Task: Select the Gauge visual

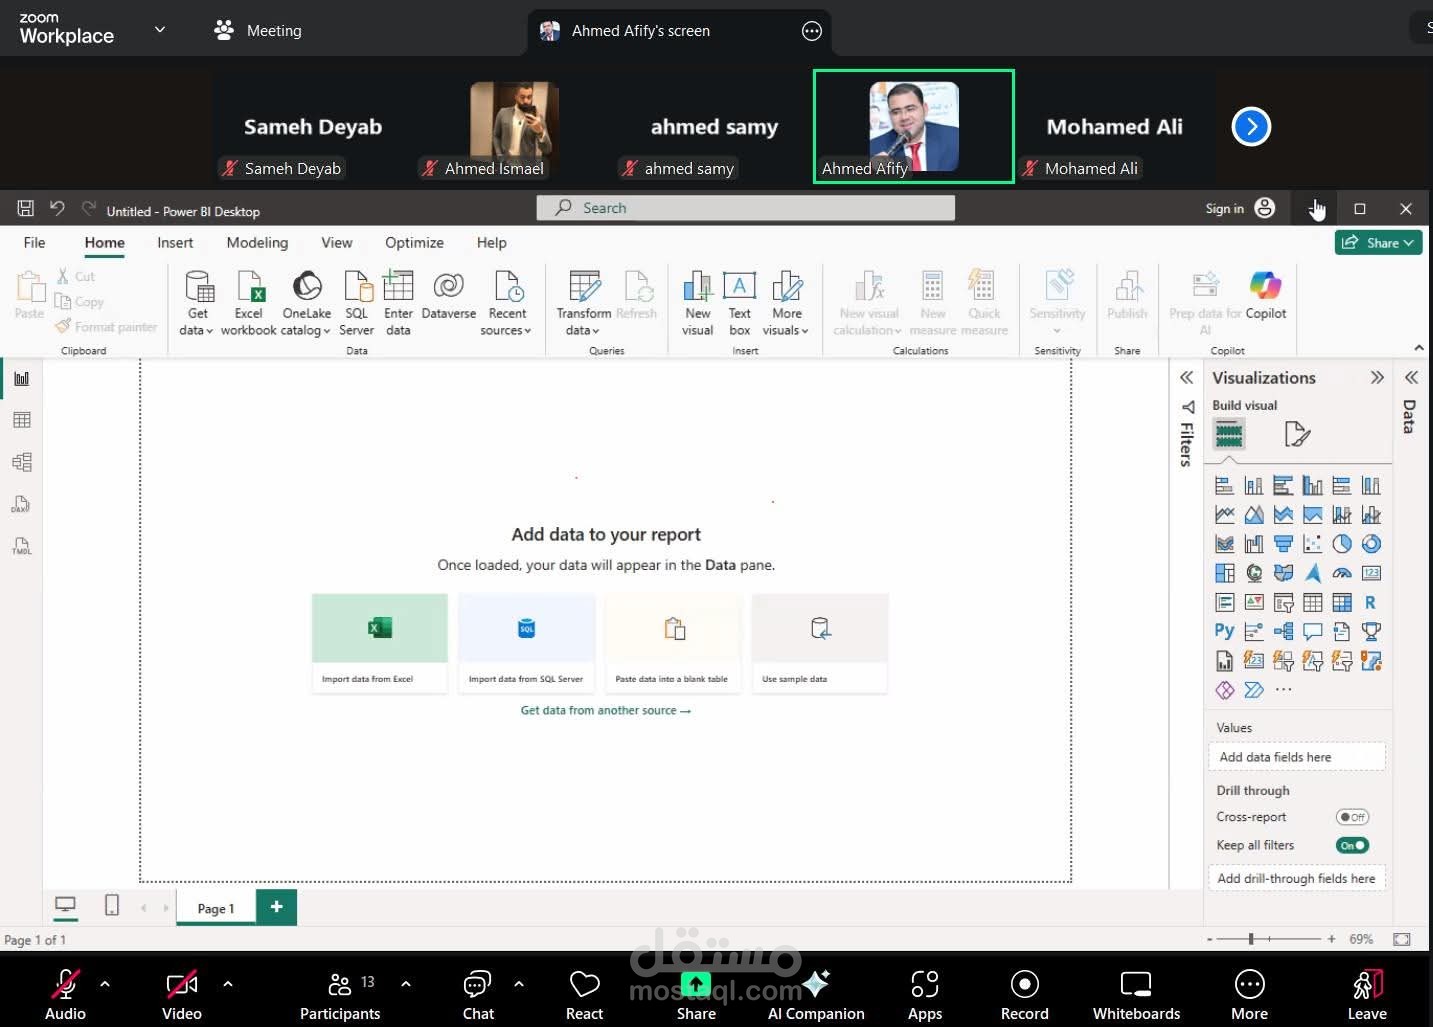Action: click(x=1342, y=573)
